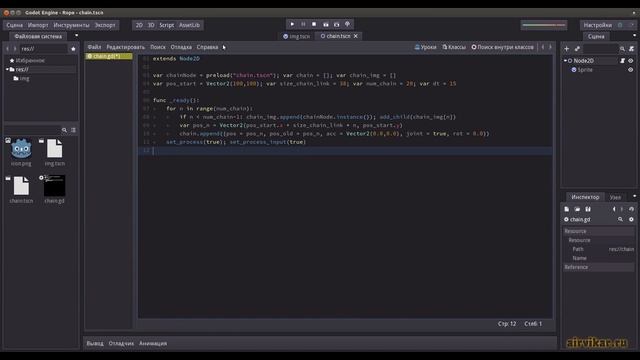640x360 pixels.
Task: Open Поиск menu in script editor
Action: [158, 47]
